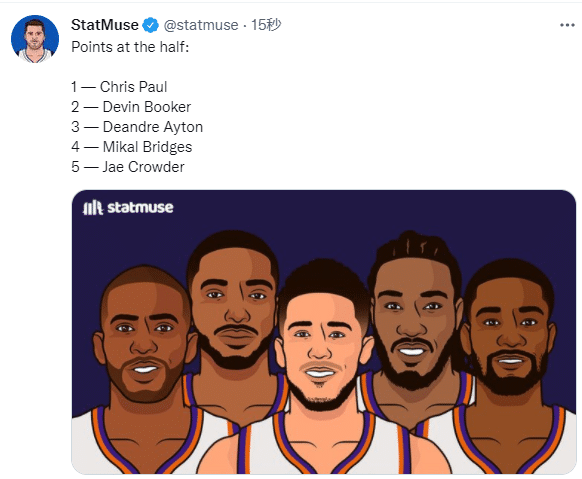
Task: Select the '4 — Mikal Bridges' line
Action: 132,147
